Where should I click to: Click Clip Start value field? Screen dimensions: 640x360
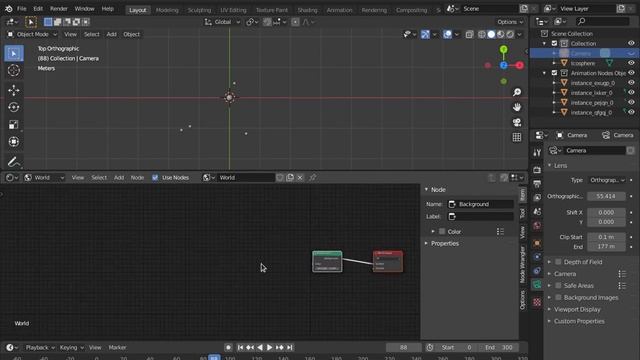coord(606,237)
